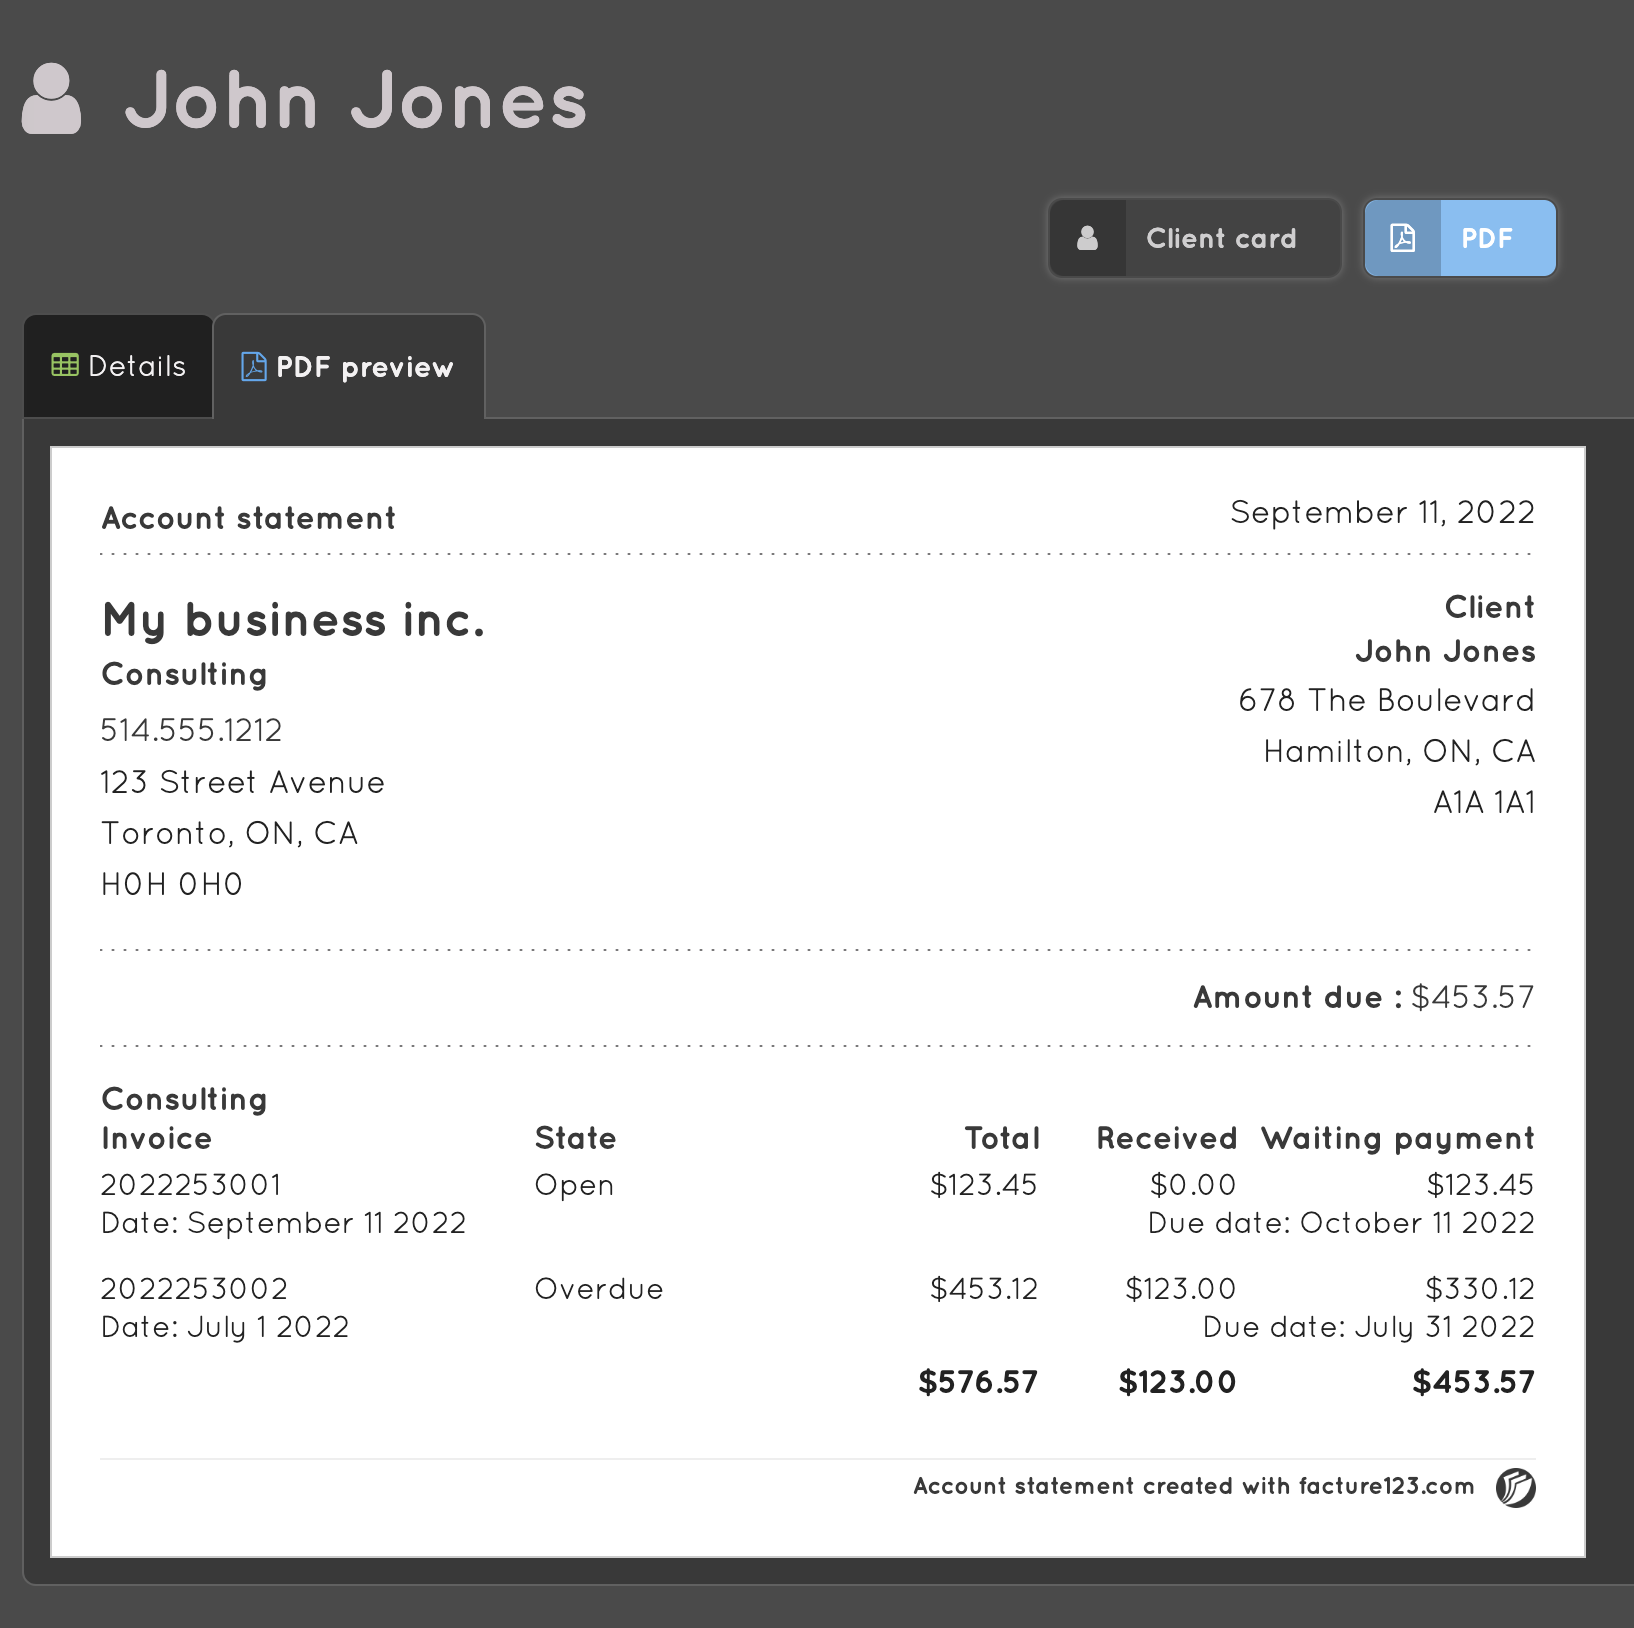Click the John Jones page heading
The height and width of the screenshot is (1628, 1634).
click(356, 100)
